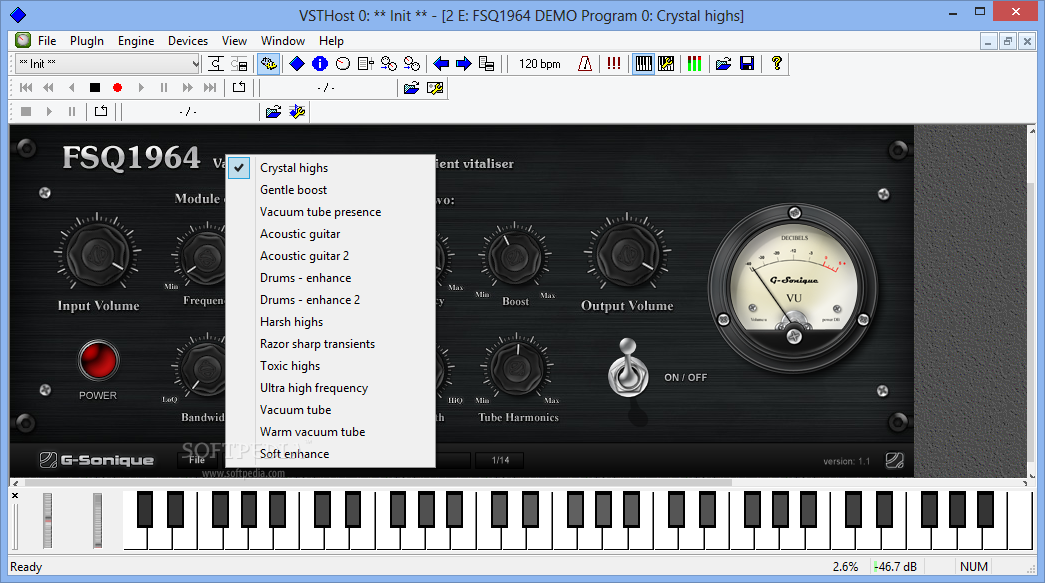Click the plugin File button at bottom
Viewport: 1045px width, 583px height.
pyautogui.click(x=197, y=460)
